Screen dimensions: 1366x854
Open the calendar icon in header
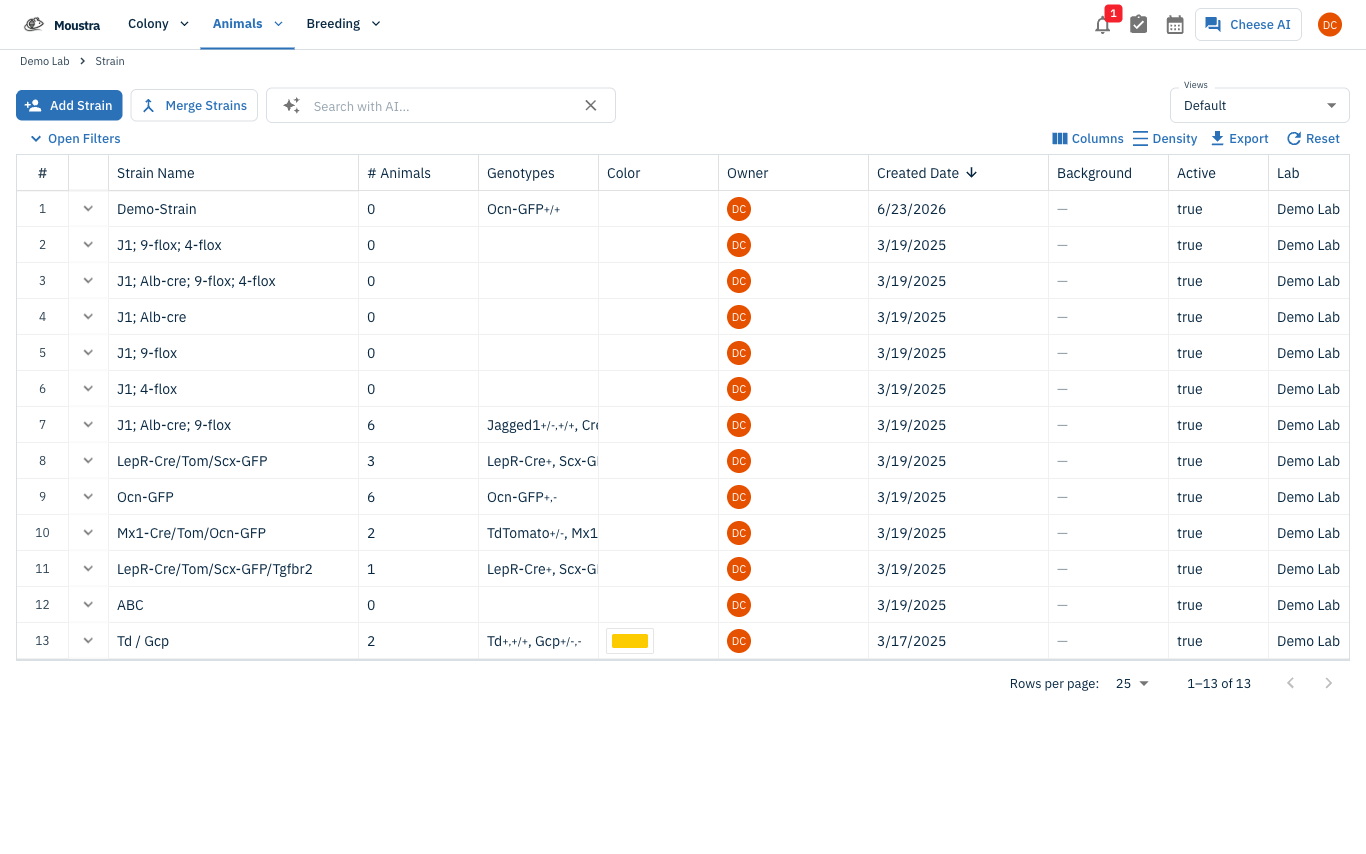click(1175, 25)
